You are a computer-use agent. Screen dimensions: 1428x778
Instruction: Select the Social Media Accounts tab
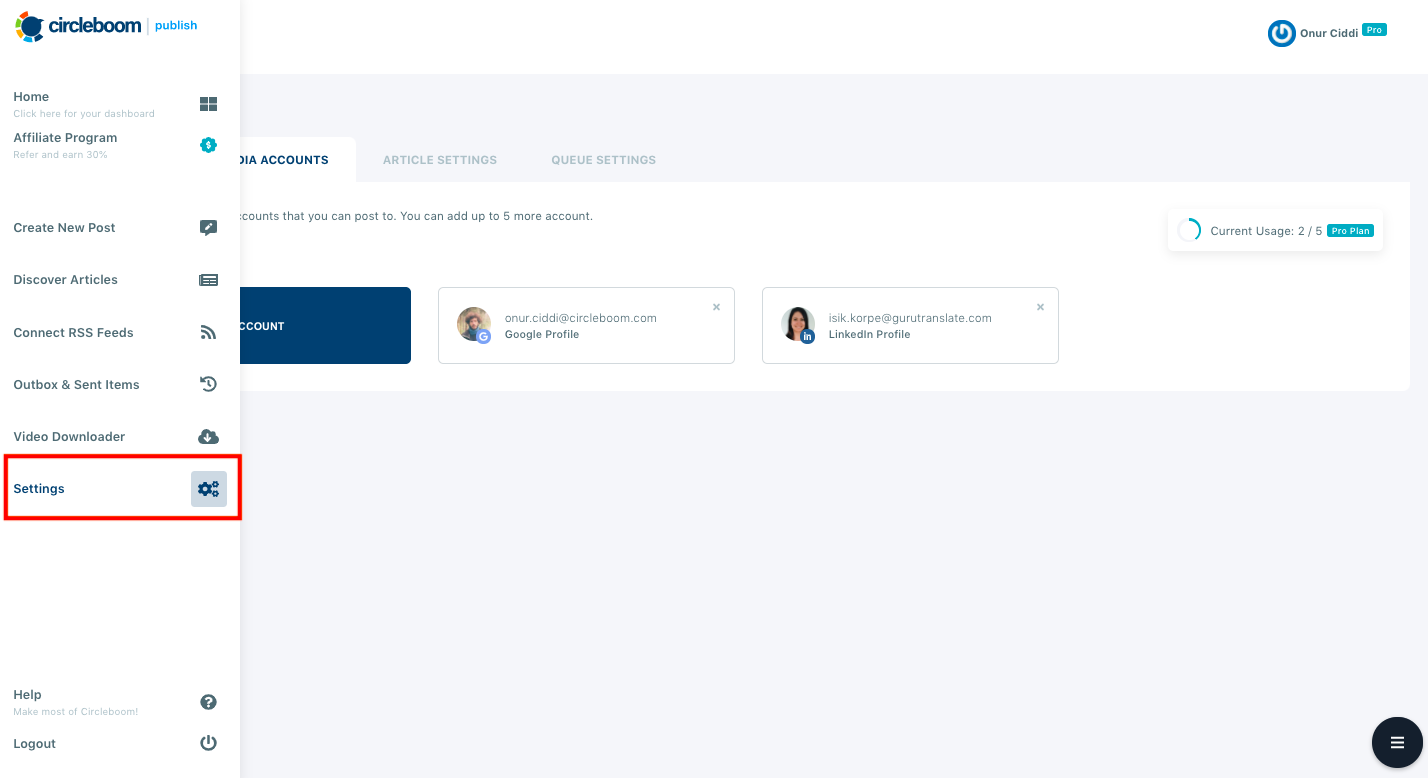[x=298, y=160]
